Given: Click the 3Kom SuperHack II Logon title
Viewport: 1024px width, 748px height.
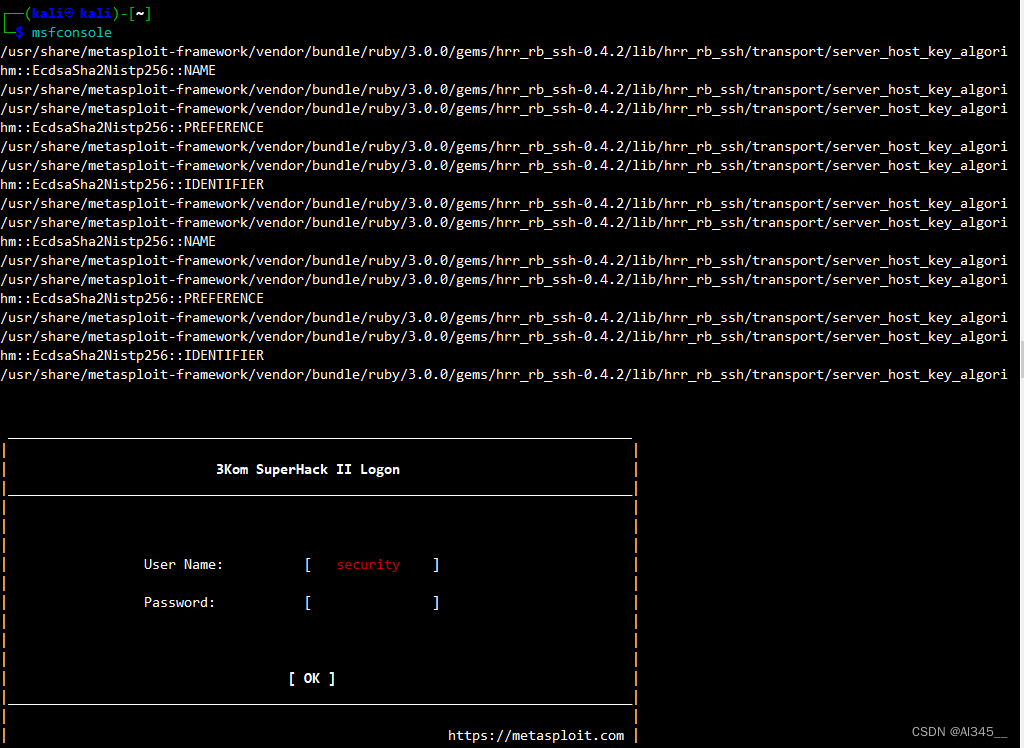Looking at the screenshot, I should pyautogui.click(x=308, y=470).
